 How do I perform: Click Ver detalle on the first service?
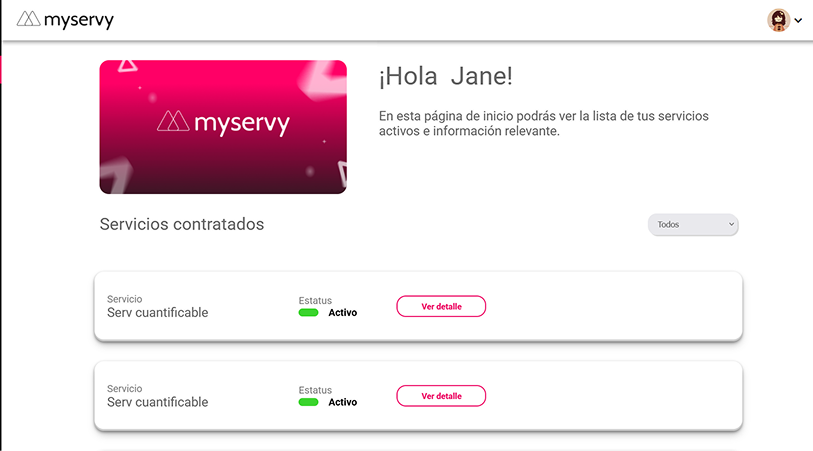pos(441,306)
